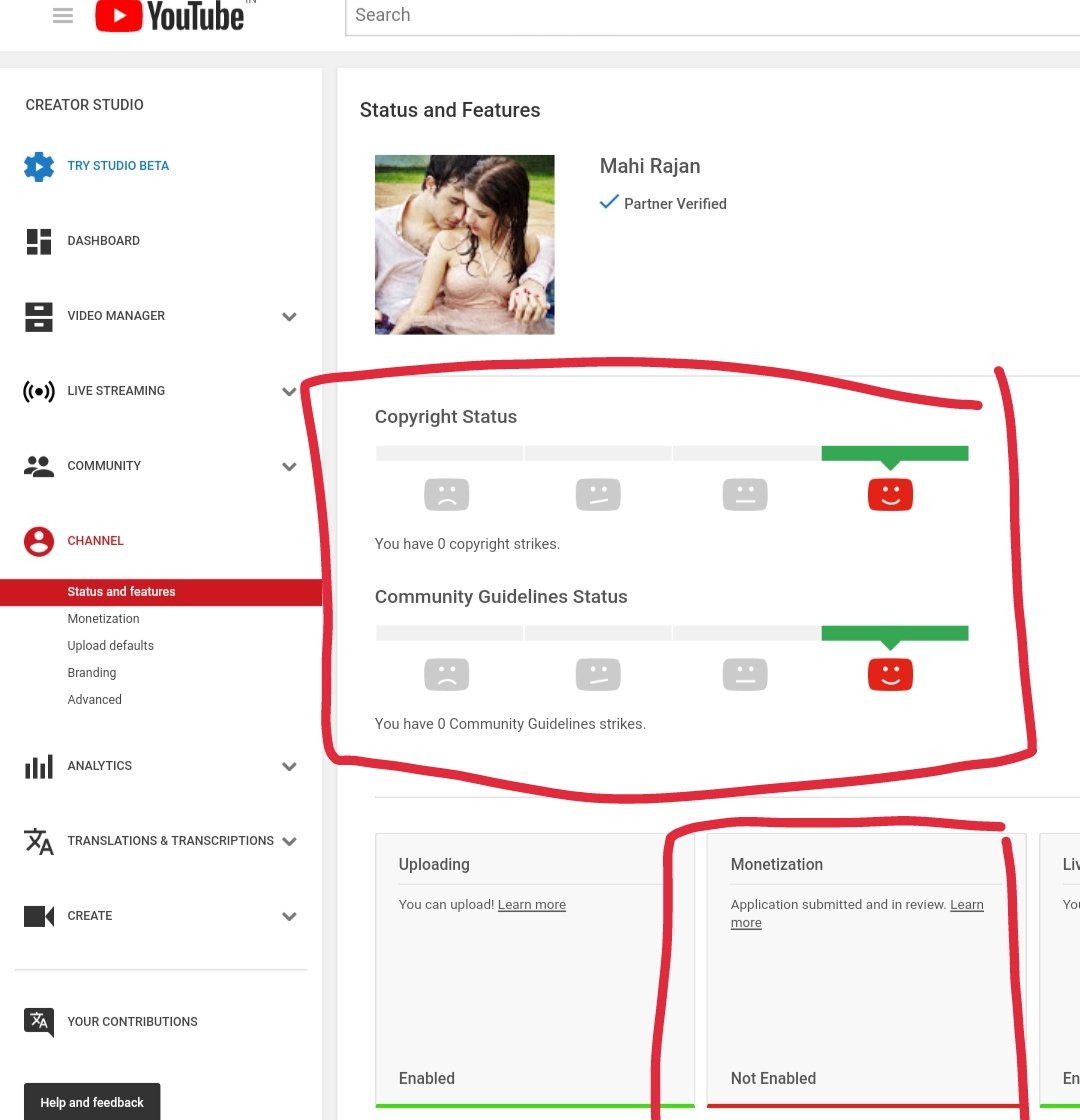This screenshot has height=1120, width=1080.
Task: Expand the Analytics section chevron
Action: (x=289, y=766)
